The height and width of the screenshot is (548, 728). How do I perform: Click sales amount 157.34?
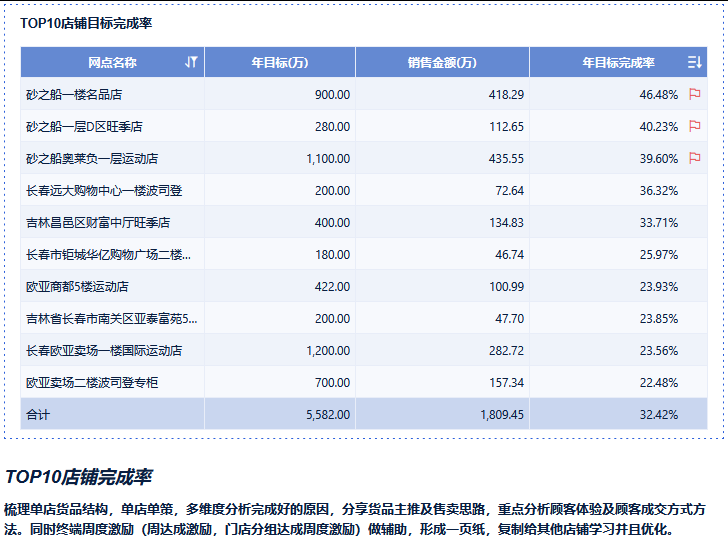click(x=506, y=383)
